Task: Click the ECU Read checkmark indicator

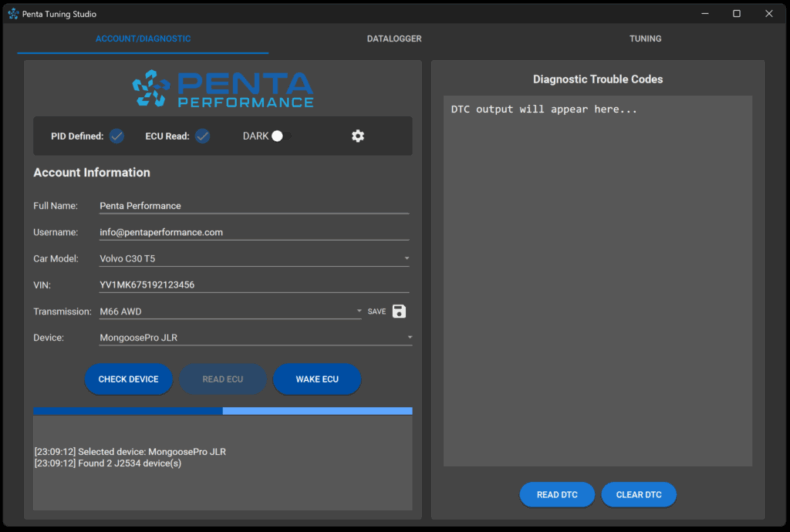Action: (x=203, y=136)
